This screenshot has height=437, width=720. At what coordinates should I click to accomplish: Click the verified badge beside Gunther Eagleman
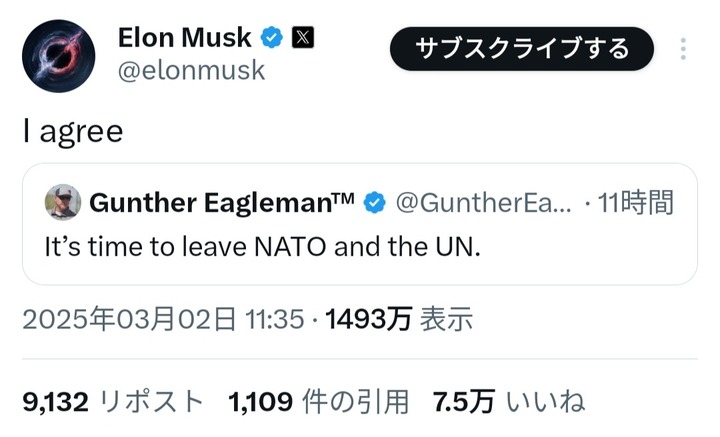pos(374,203)
